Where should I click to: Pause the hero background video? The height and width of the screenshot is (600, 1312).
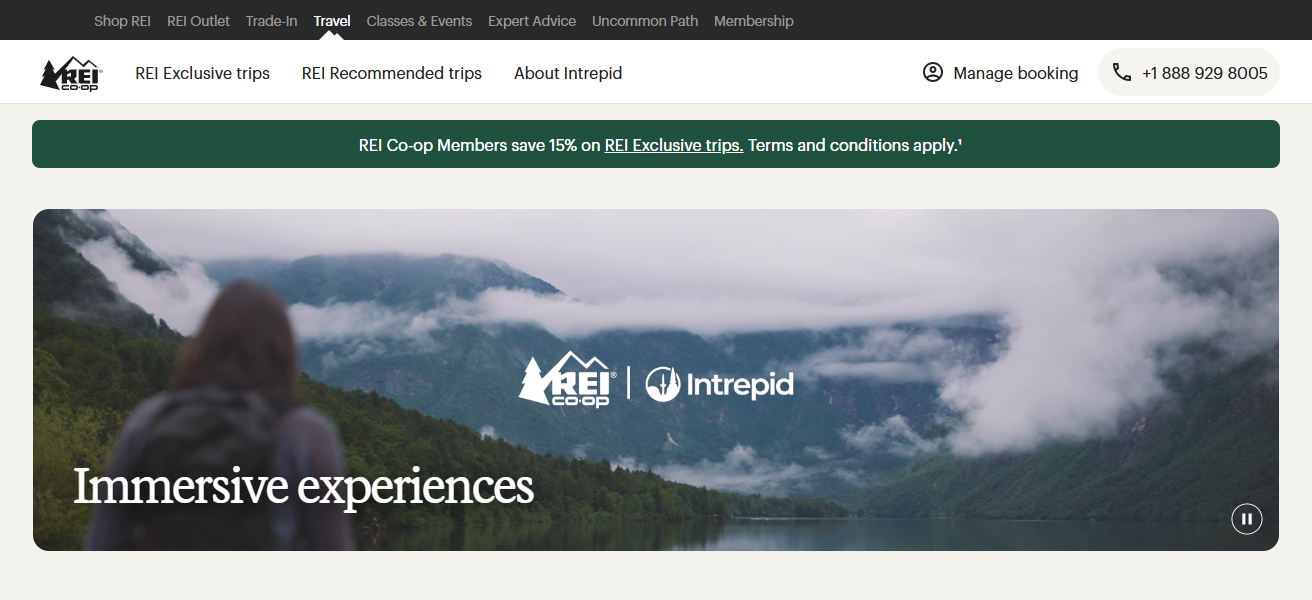[x=1247, y=518]
